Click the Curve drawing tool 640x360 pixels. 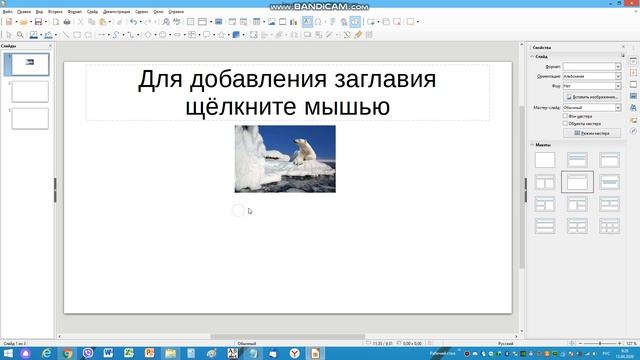116,35
